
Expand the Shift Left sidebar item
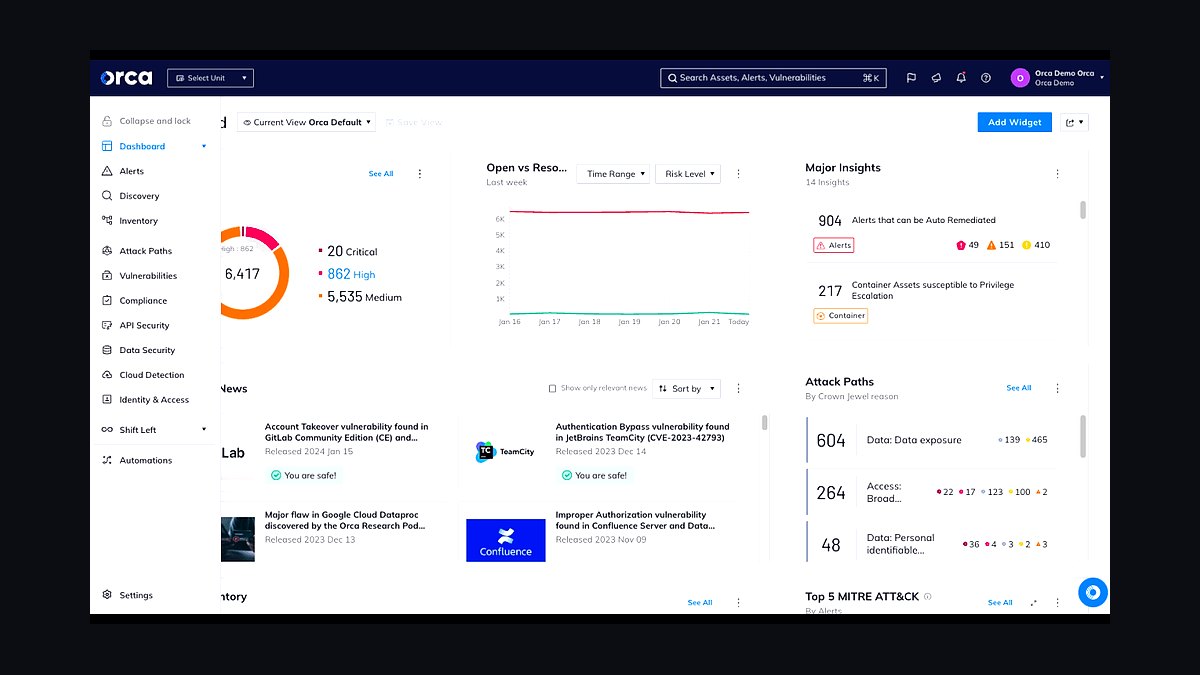pyautogui.click(x=155, y=430)
